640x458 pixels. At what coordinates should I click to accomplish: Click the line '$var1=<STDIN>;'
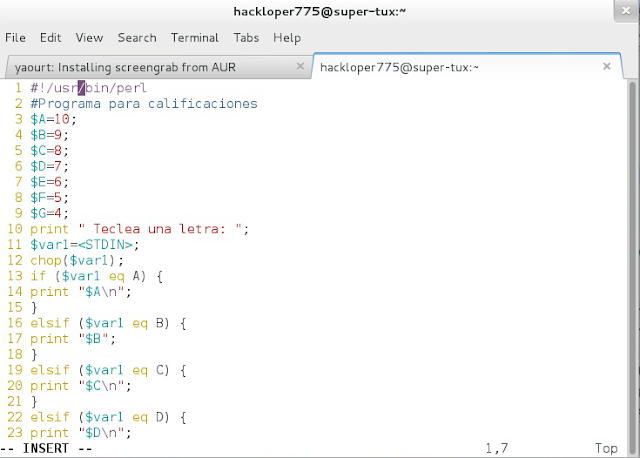point(84,245)
